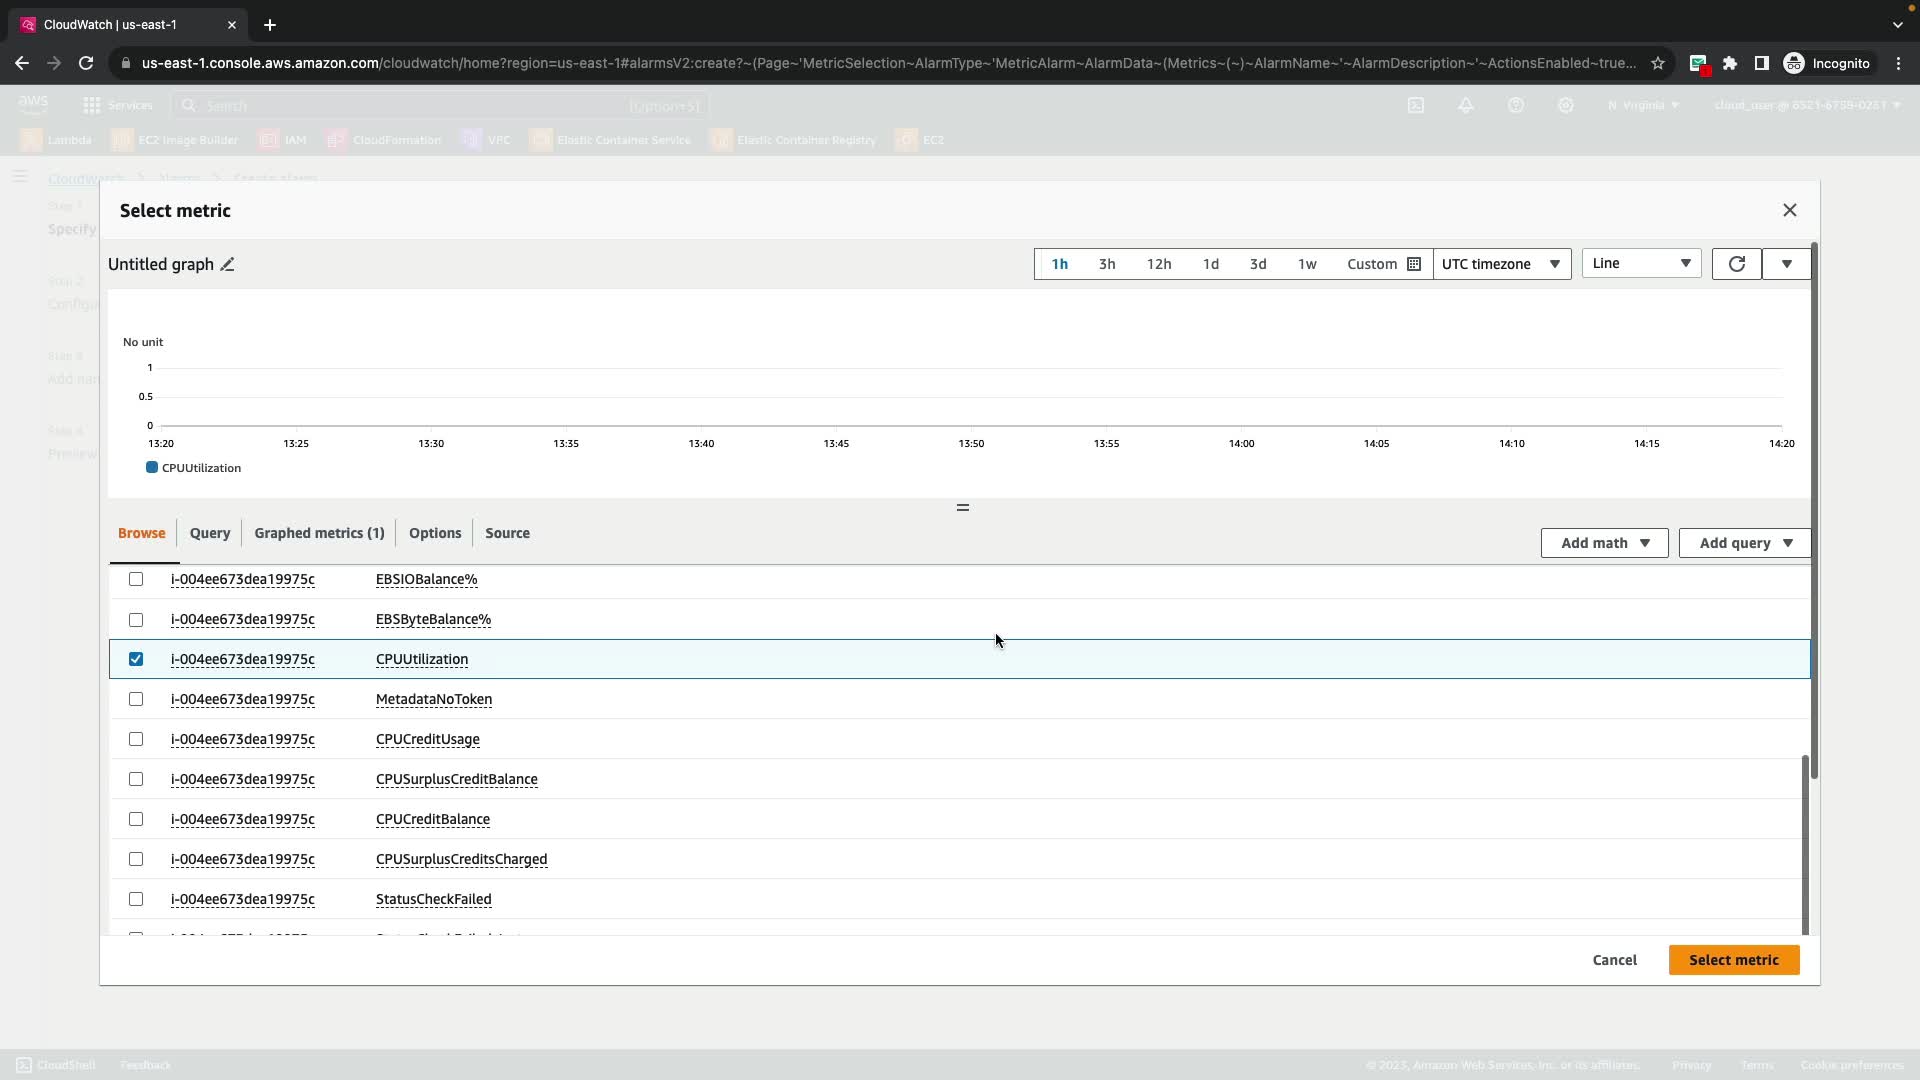The height and width of the screenshot is (1080, 1920).
Task: Open the browser extensions puzzle icon
Action: (1729, 63)
